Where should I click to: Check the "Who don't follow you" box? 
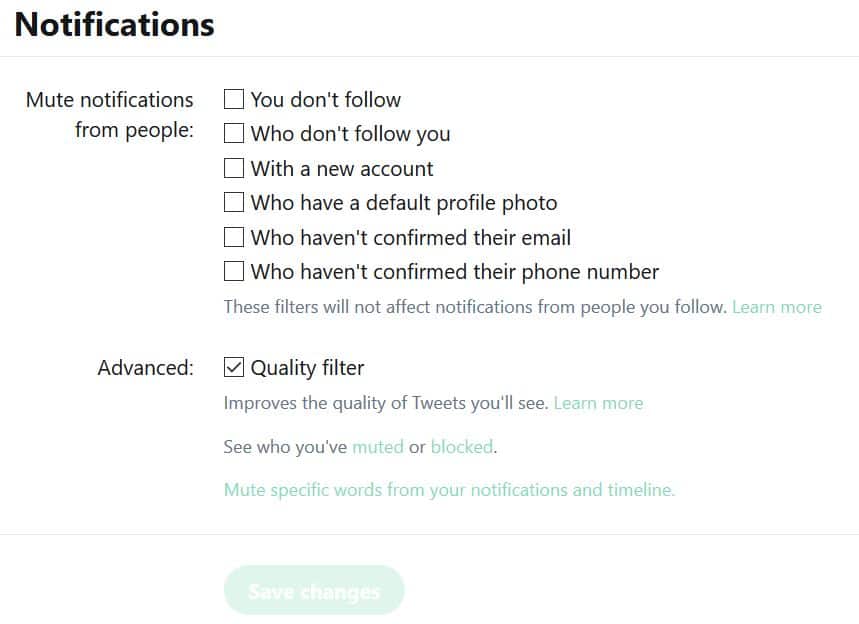(234, 133)
